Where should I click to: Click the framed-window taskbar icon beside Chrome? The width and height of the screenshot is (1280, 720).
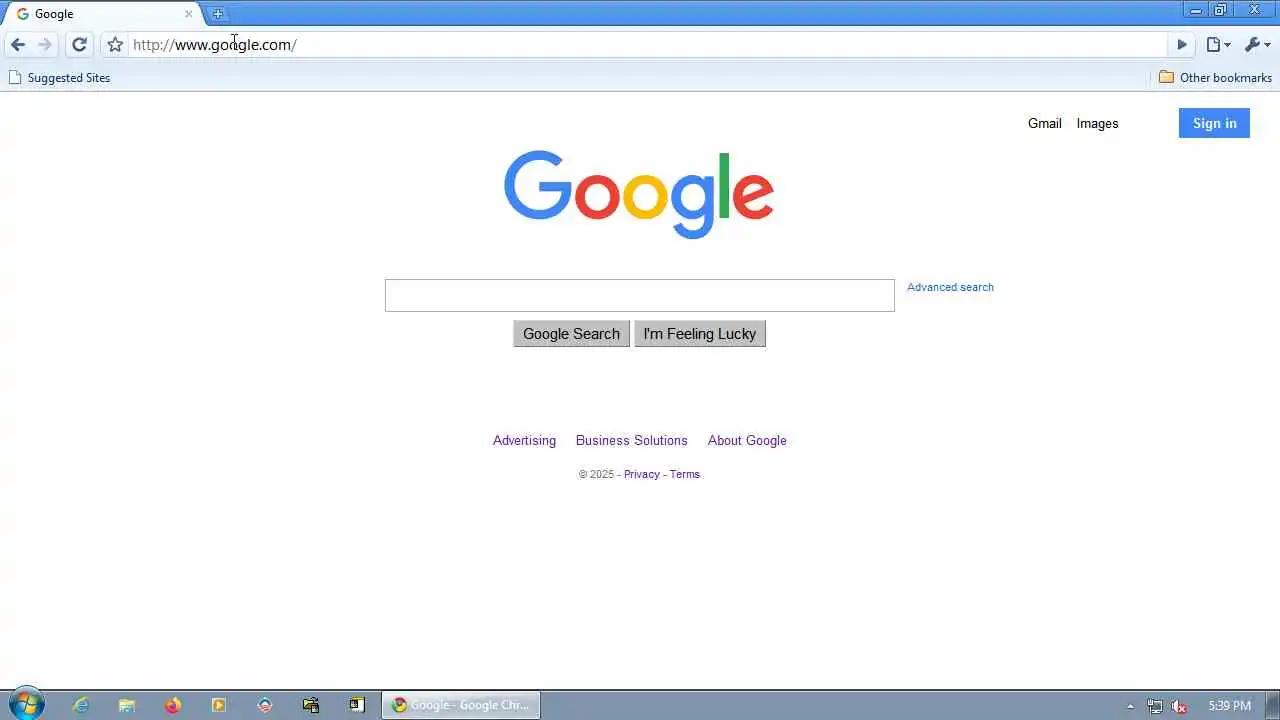[x=357, y=705]
